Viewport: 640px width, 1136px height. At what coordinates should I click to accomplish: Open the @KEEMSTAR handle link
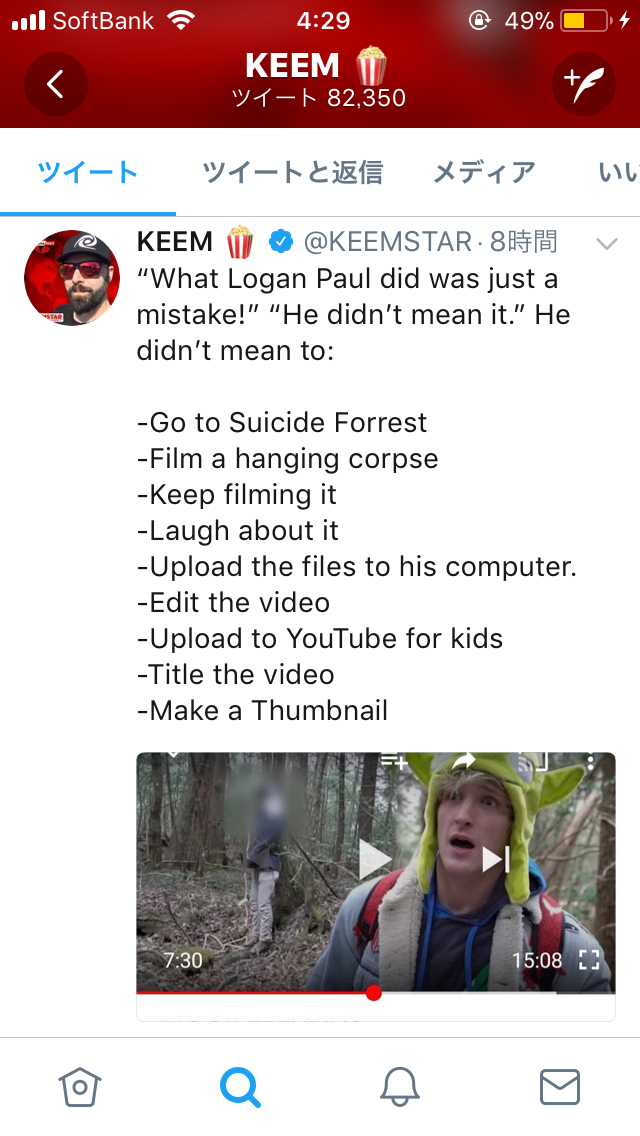(x=388, y=241)
